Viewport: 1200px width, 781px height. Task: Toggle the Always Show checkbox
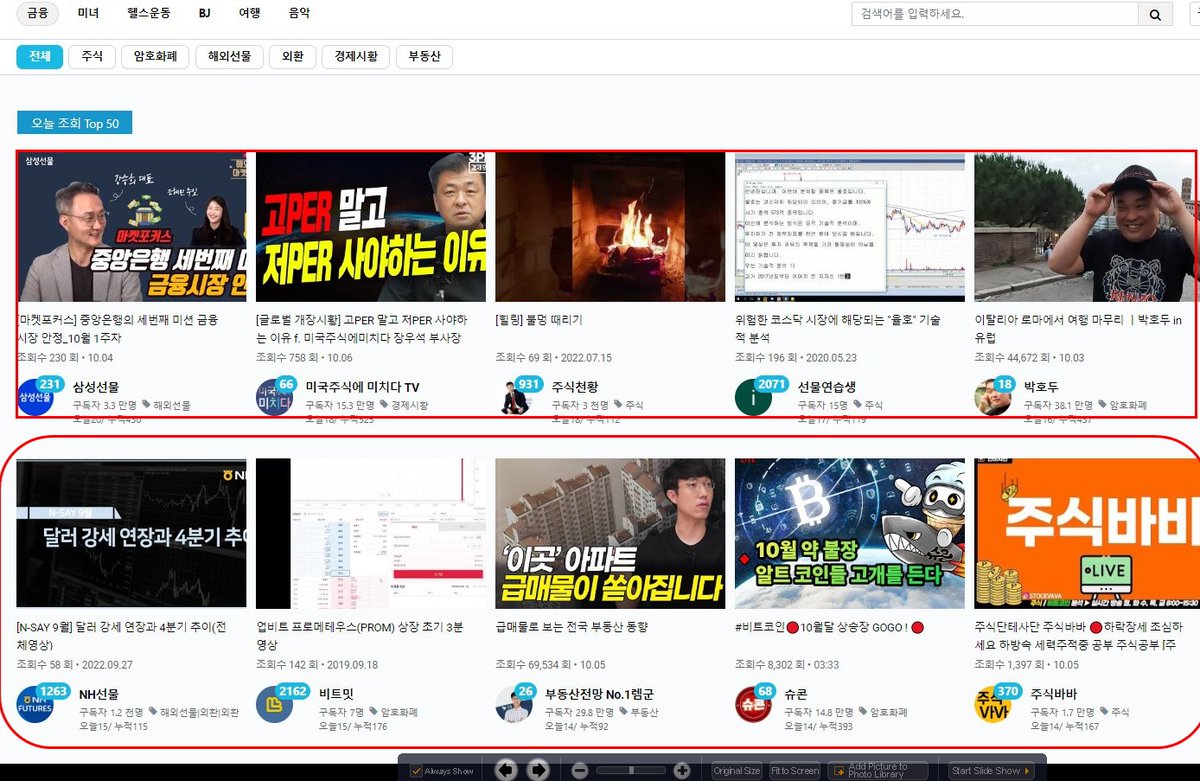pyautogui.click(x=416, y=771)
